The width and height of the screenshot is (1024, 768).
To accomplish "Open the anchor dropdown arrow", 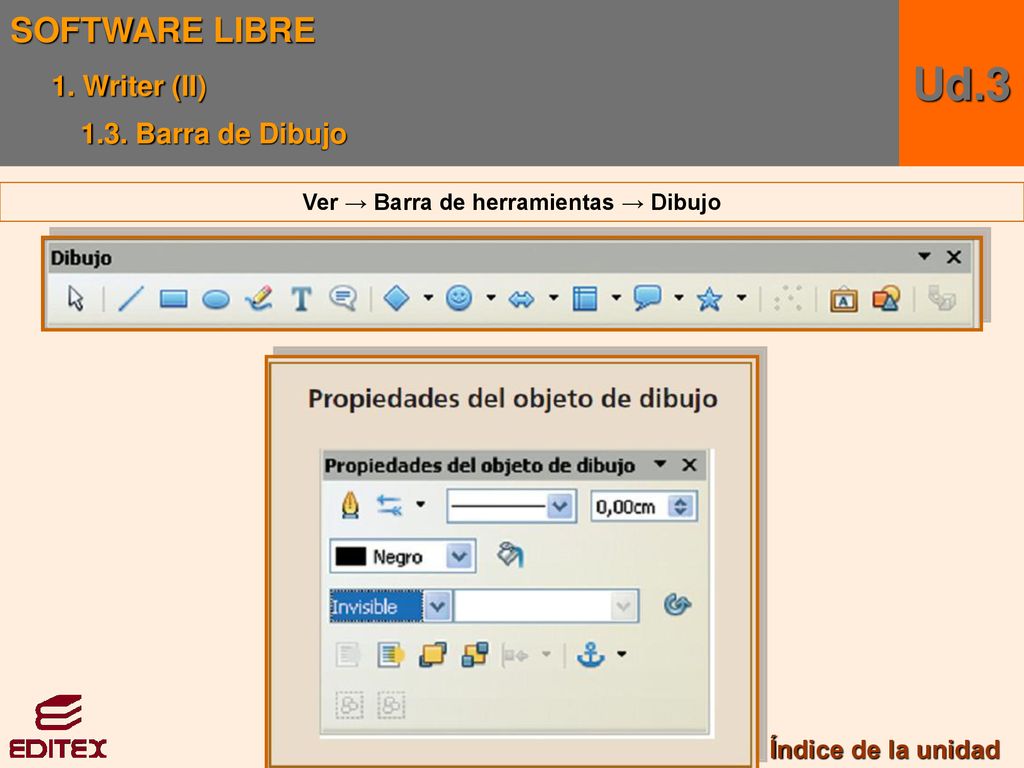I will pos(622,654).
